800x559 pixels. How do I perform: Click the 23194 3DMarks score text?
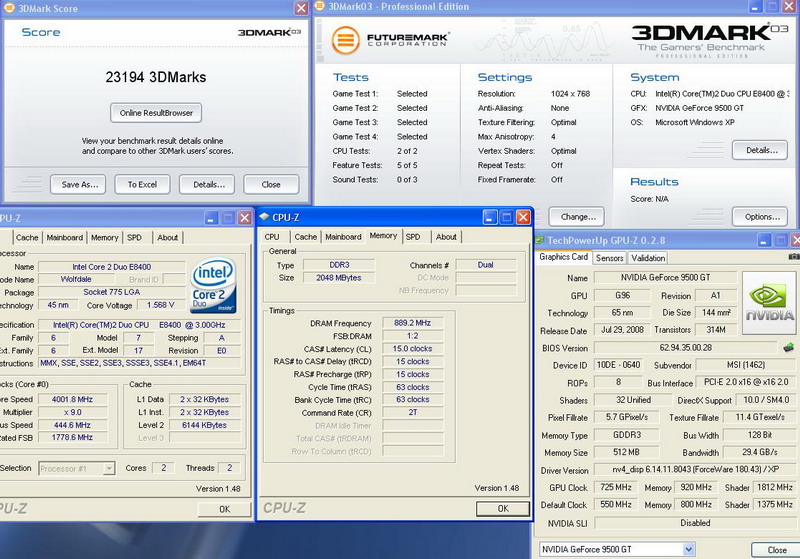point(156,77)
